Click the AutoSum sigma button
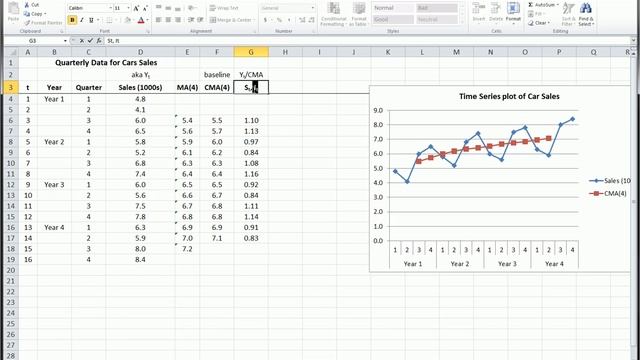Viewport: 640px width, 360px height. [x=542, y=5]
